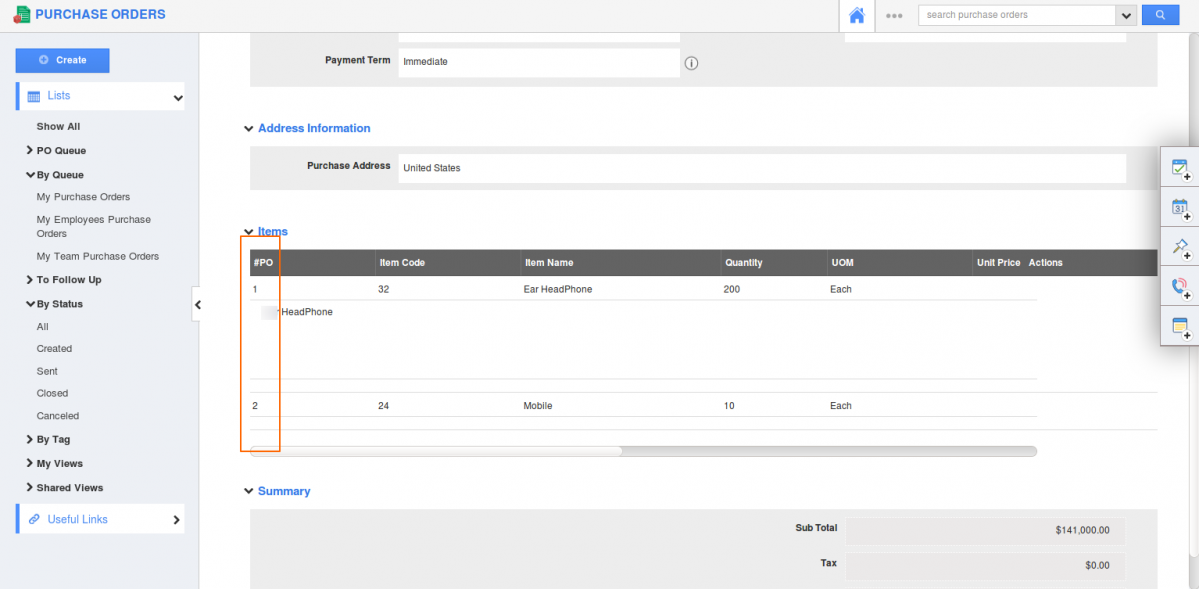
Task: Open My Purchase Orders list
Action: pos(83,197)
